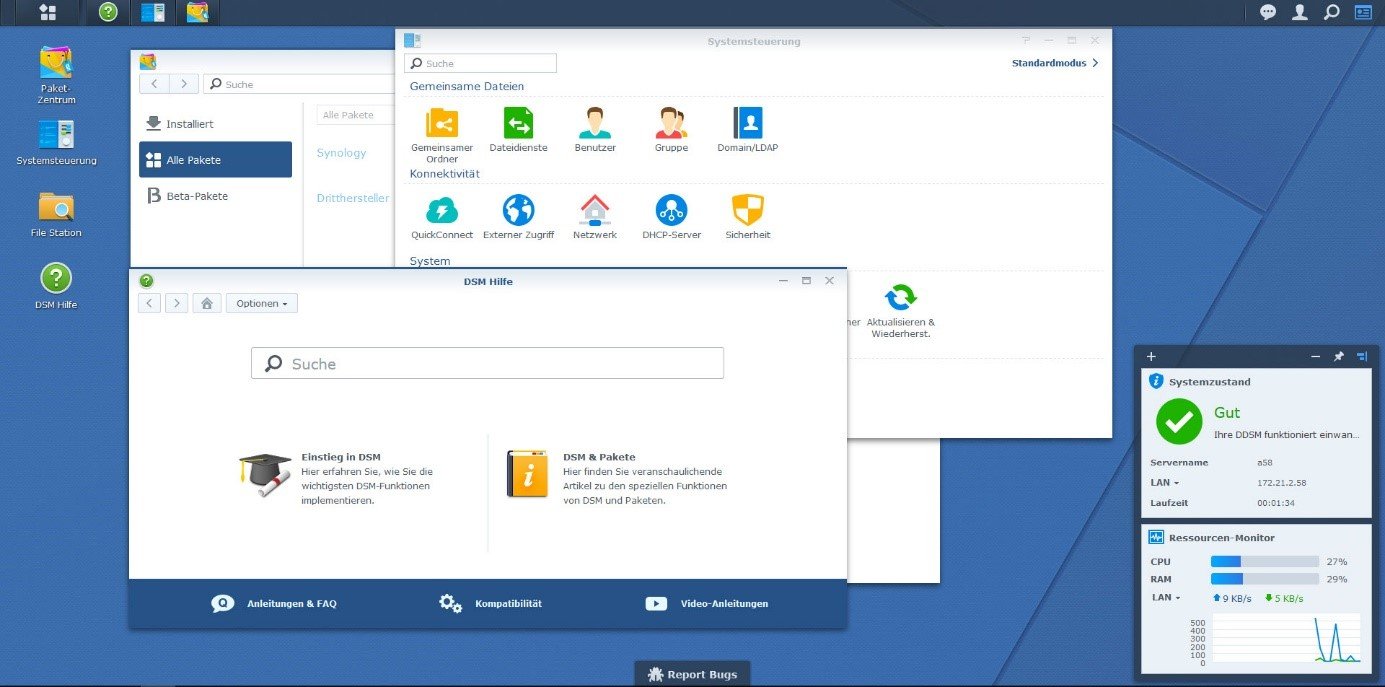1385x687 pixels.
Task: Click the RAM usage bar in Ressourcen-Monitor
Action: pos(1265,579)
